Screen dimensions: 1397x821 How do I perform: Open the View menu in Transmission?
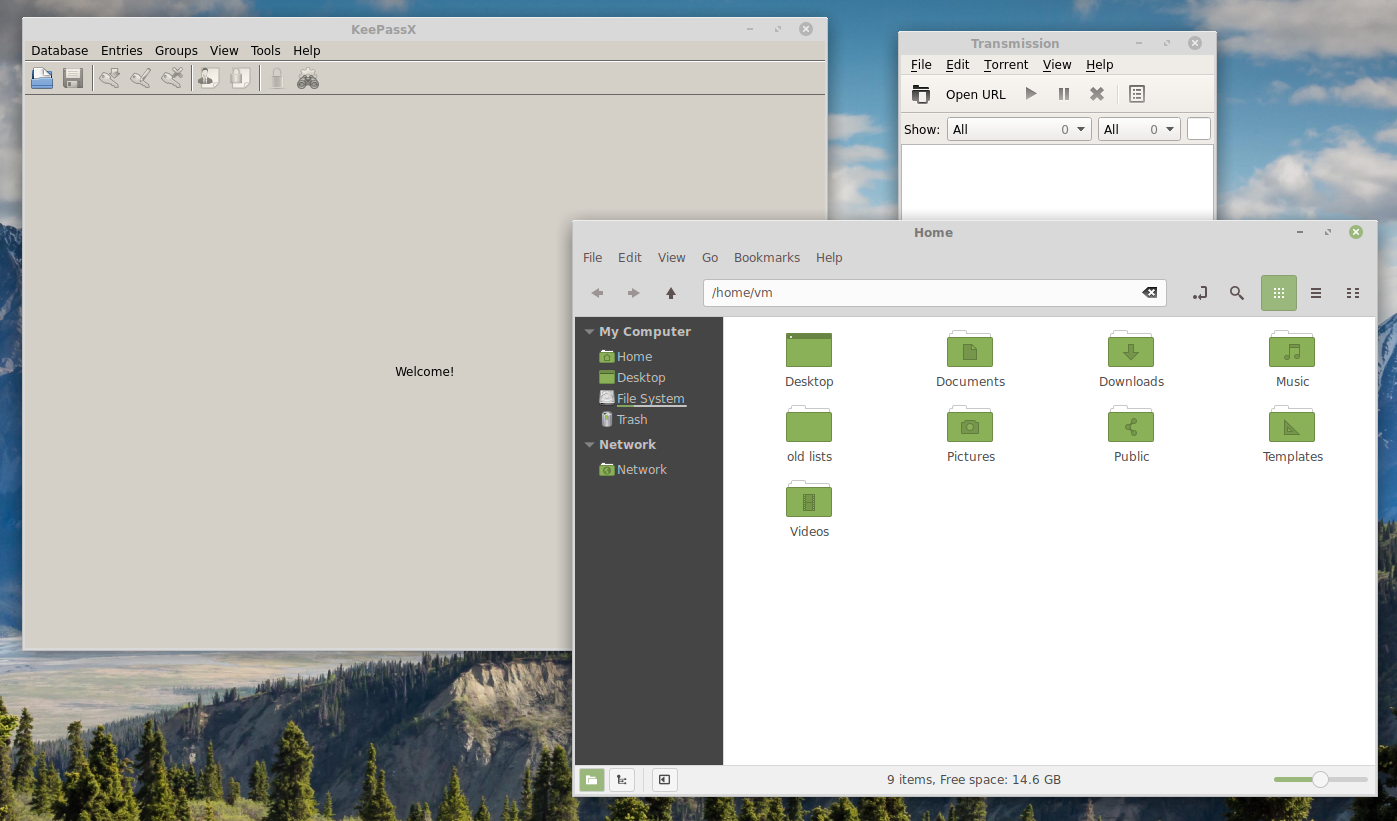click(1057, 65)
